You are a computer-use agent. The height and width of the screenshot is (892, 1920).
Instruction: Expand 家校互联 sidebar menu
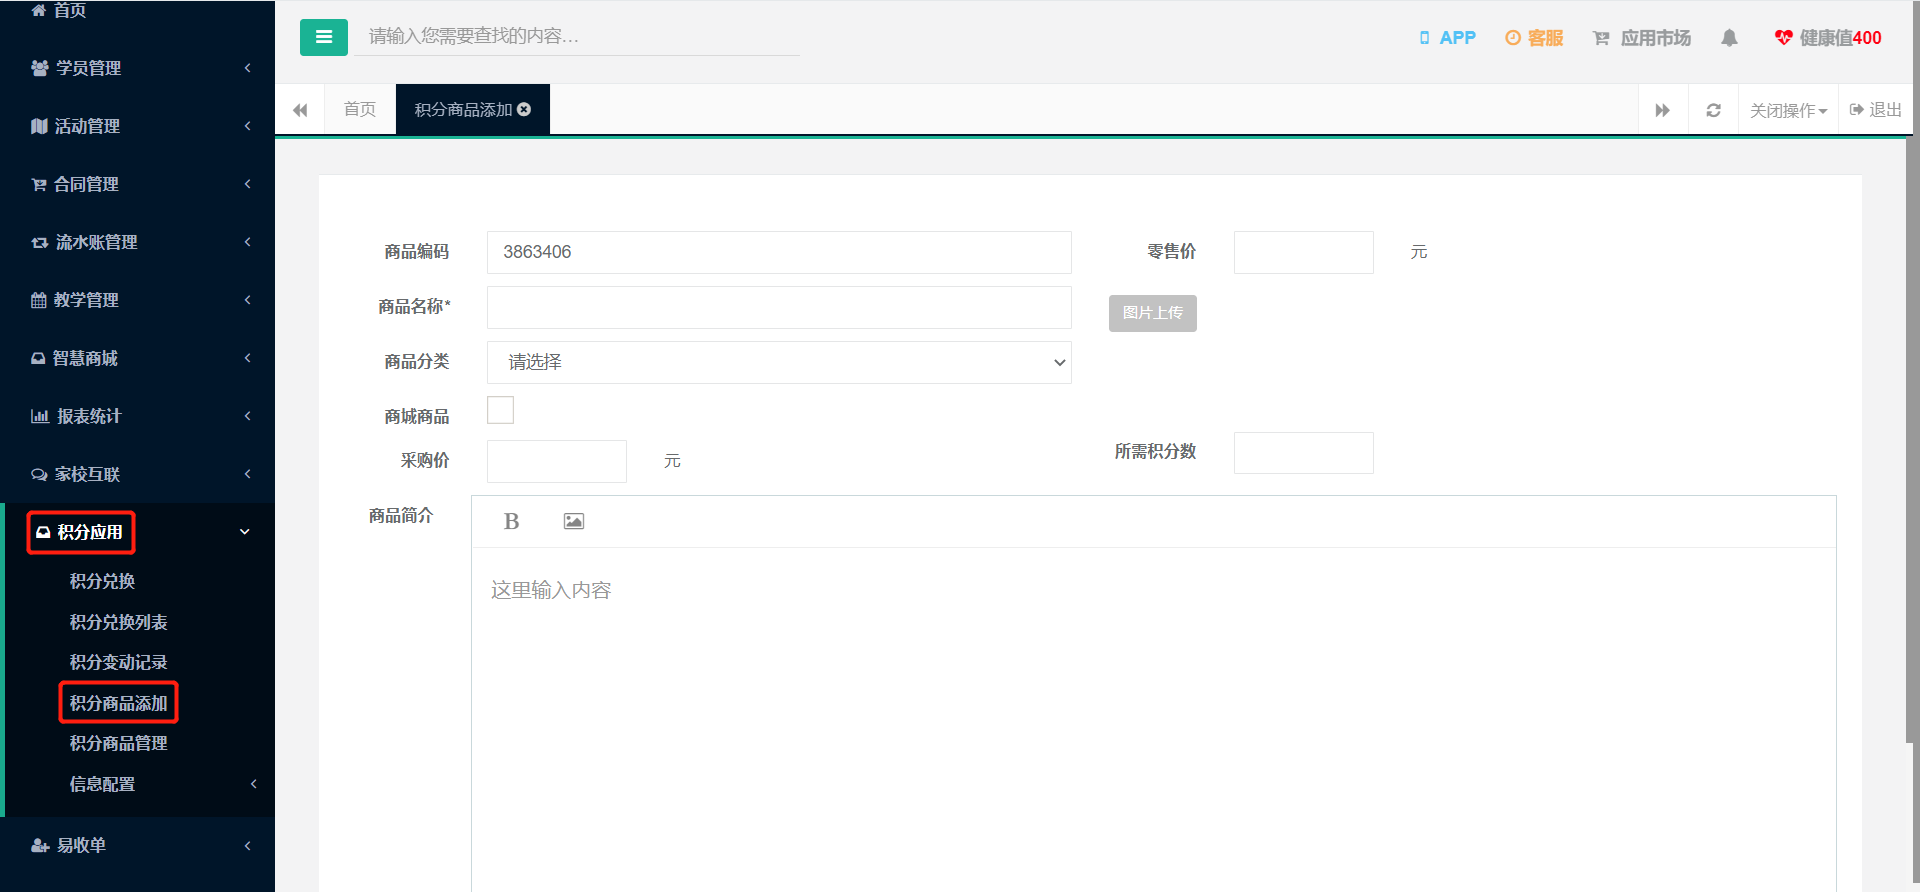[x=138, y=474]
